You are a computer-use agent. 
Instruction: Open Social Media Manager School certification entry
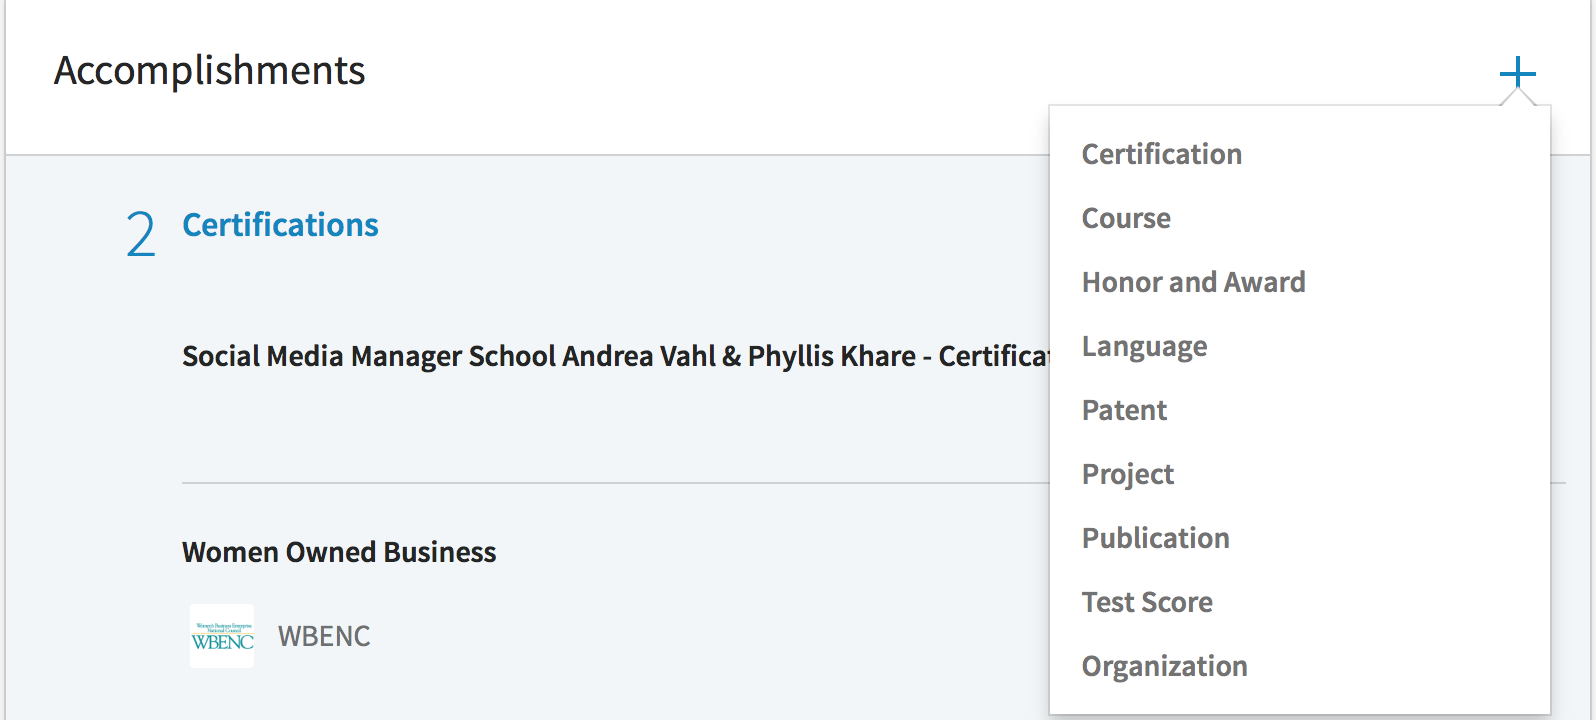point(615,356)
